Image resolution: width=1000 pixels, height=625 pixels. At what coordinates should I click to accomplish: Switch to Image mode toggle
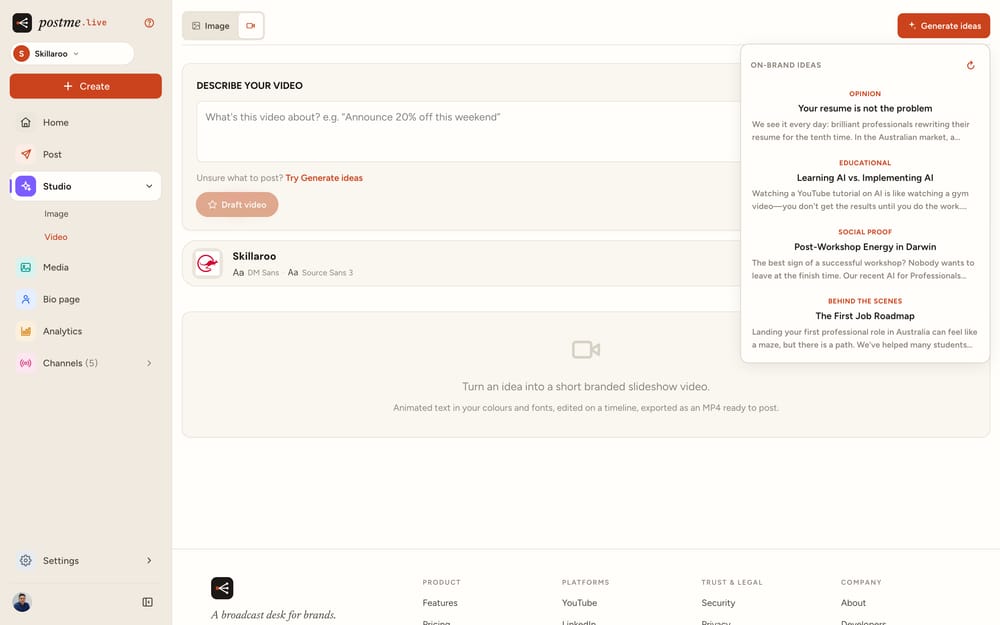[x=210, y=26]
